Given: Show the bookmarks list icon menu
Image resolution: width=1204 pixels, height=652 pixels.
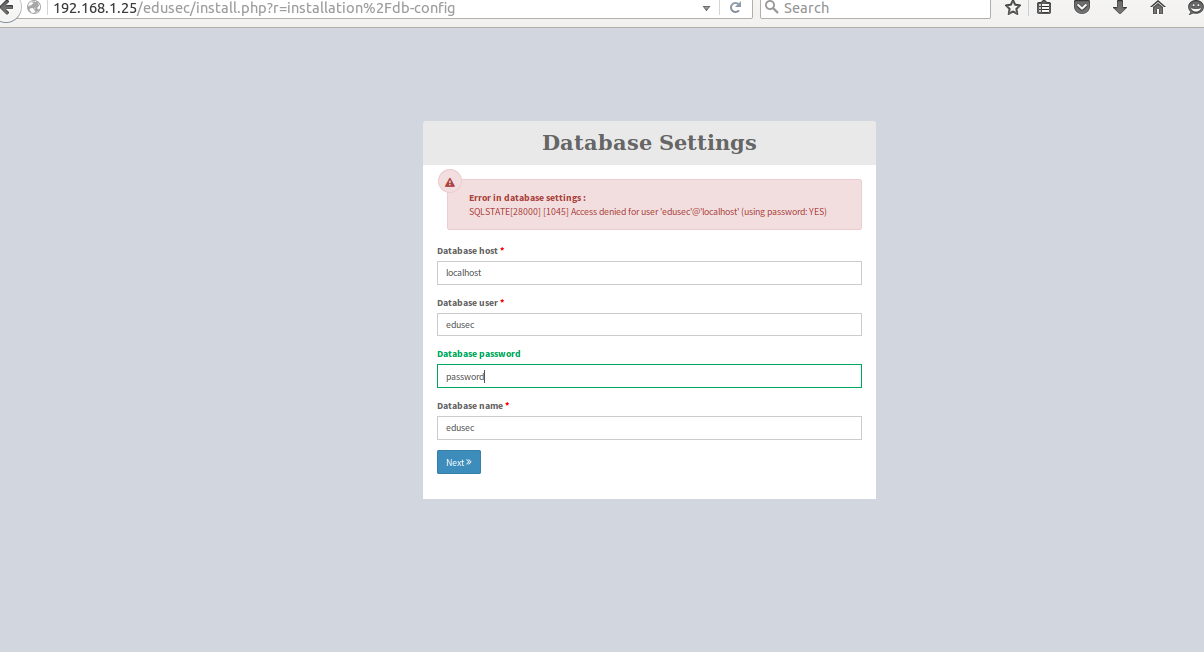Looking at the screenshot, I should pyautogui.click(x=1044, y=7).
